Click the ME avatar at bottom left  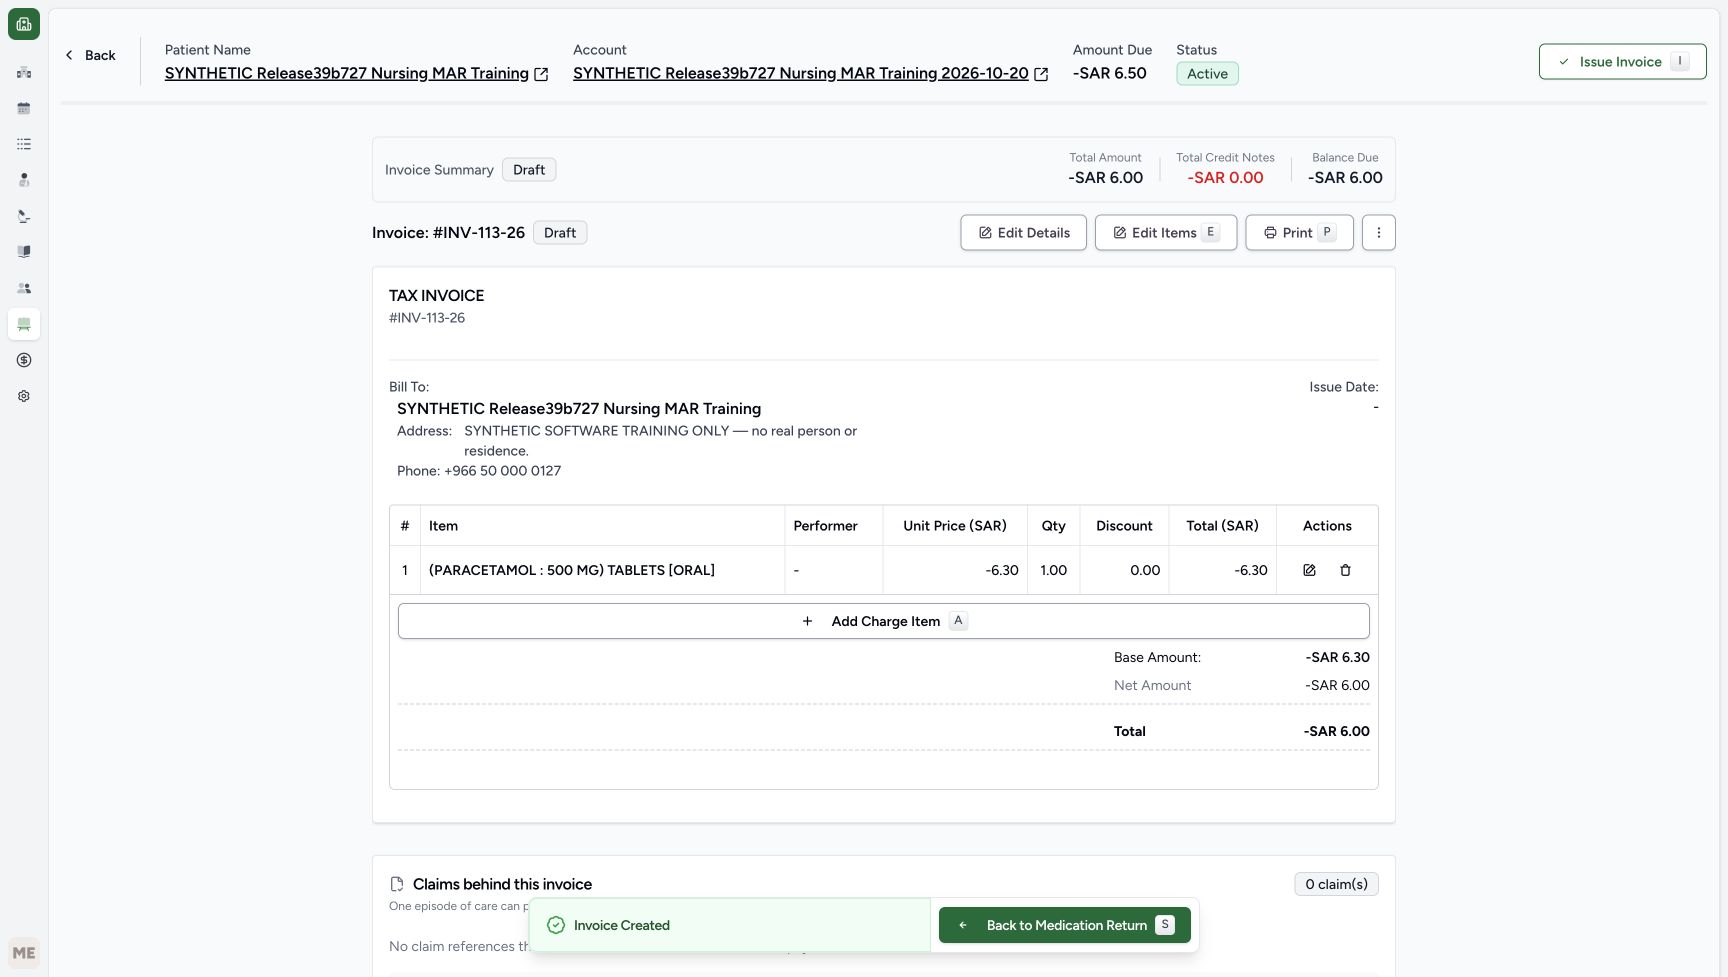(x=24, y=953)
